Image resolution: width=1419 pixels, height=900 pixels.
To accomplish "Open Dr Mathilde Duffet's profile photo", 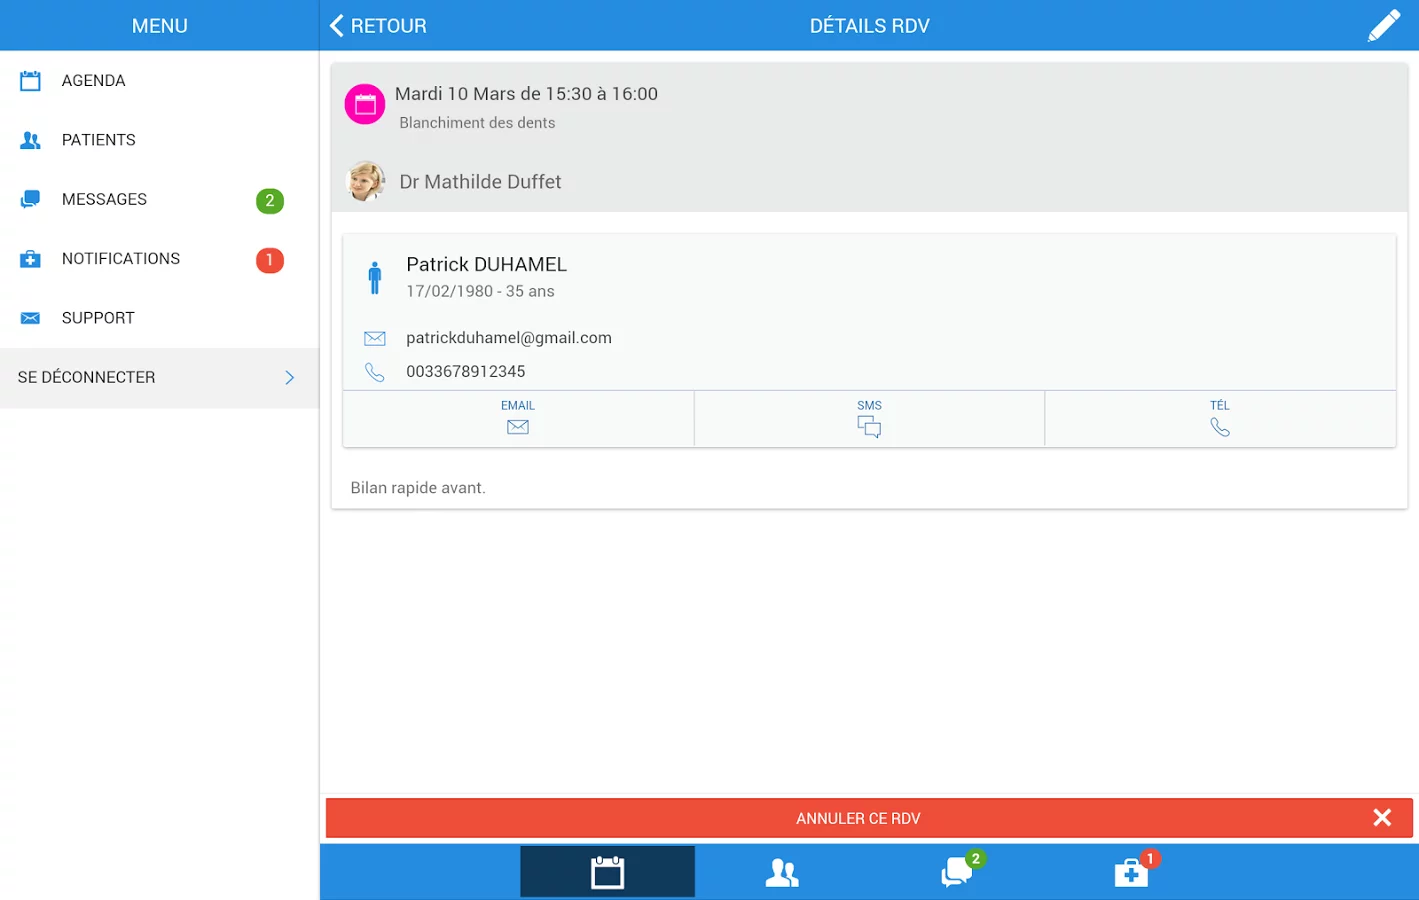I will [x=365, y=181].
